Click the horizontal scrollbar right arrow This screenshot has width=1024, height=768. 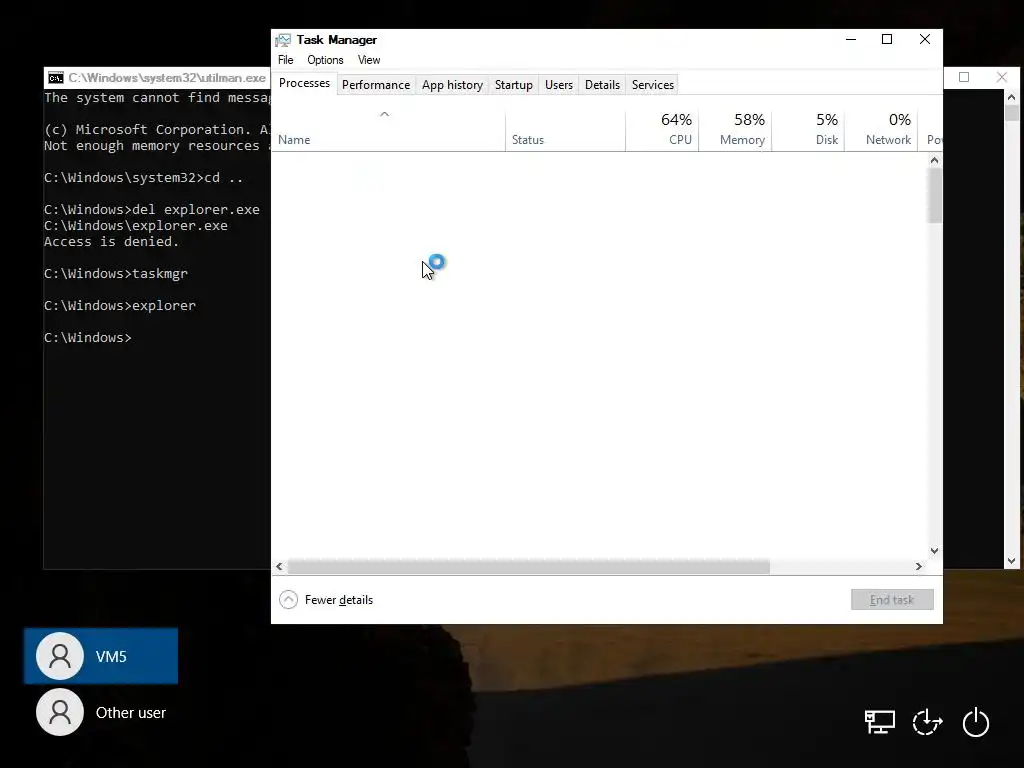pos(919,566)
